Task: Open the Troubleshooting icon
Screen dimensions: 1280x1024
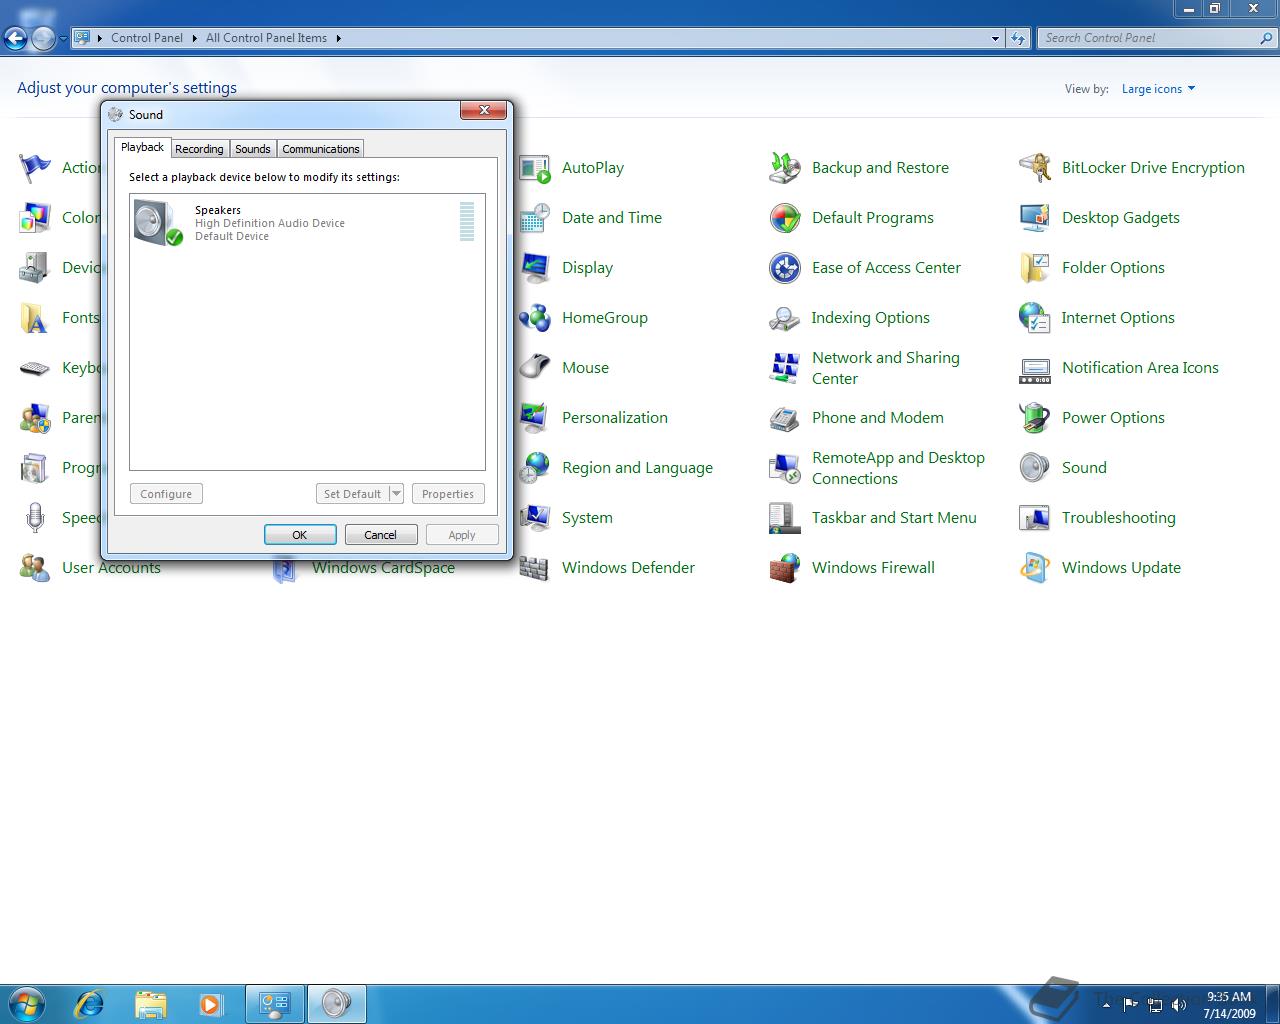Action: [x=1035, y=518]
